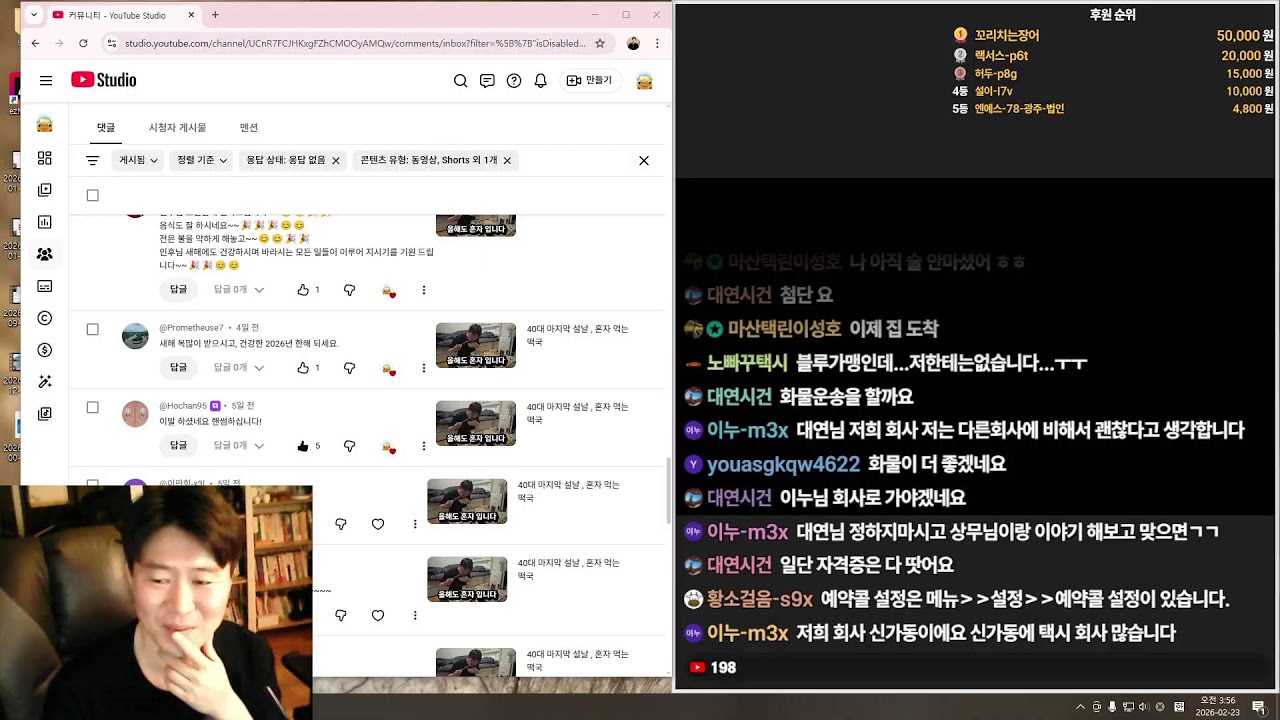Open volume control in the taskbar
Screen dimensions: 1280x720
click(1143, 707)
